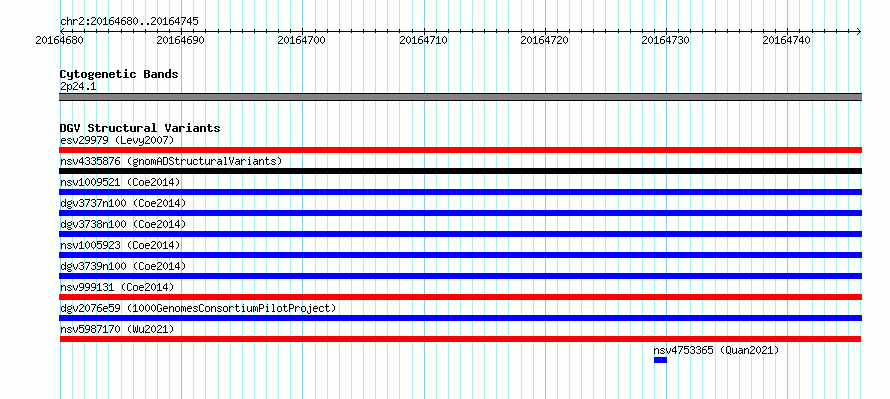Click the nsv1009521 (Coe2014) blue bar
Image resolution: width=890 pixels, height=399 pixels.
click(460, 192)
